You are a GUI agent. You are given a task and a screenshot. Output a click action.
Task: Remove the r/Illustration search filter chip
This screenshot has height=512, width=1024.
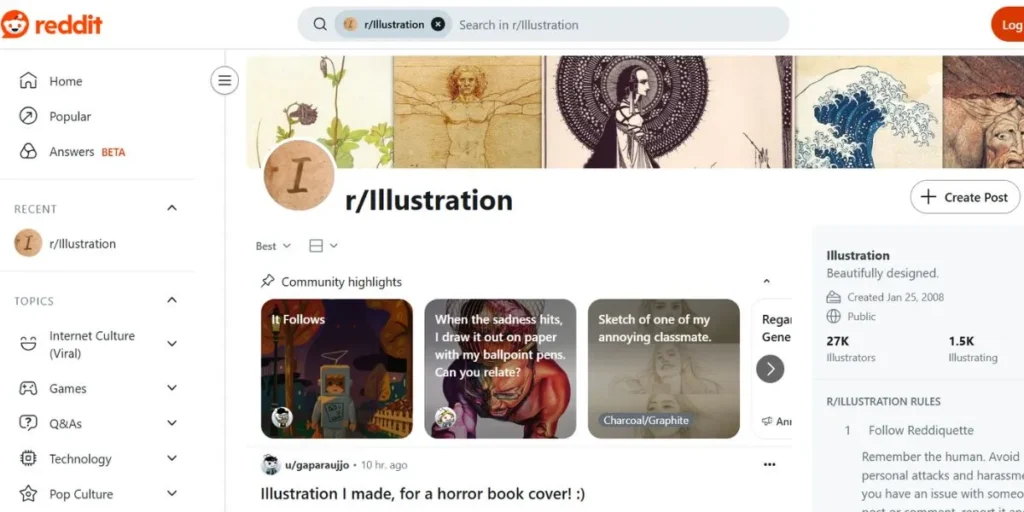click(438, 25)
